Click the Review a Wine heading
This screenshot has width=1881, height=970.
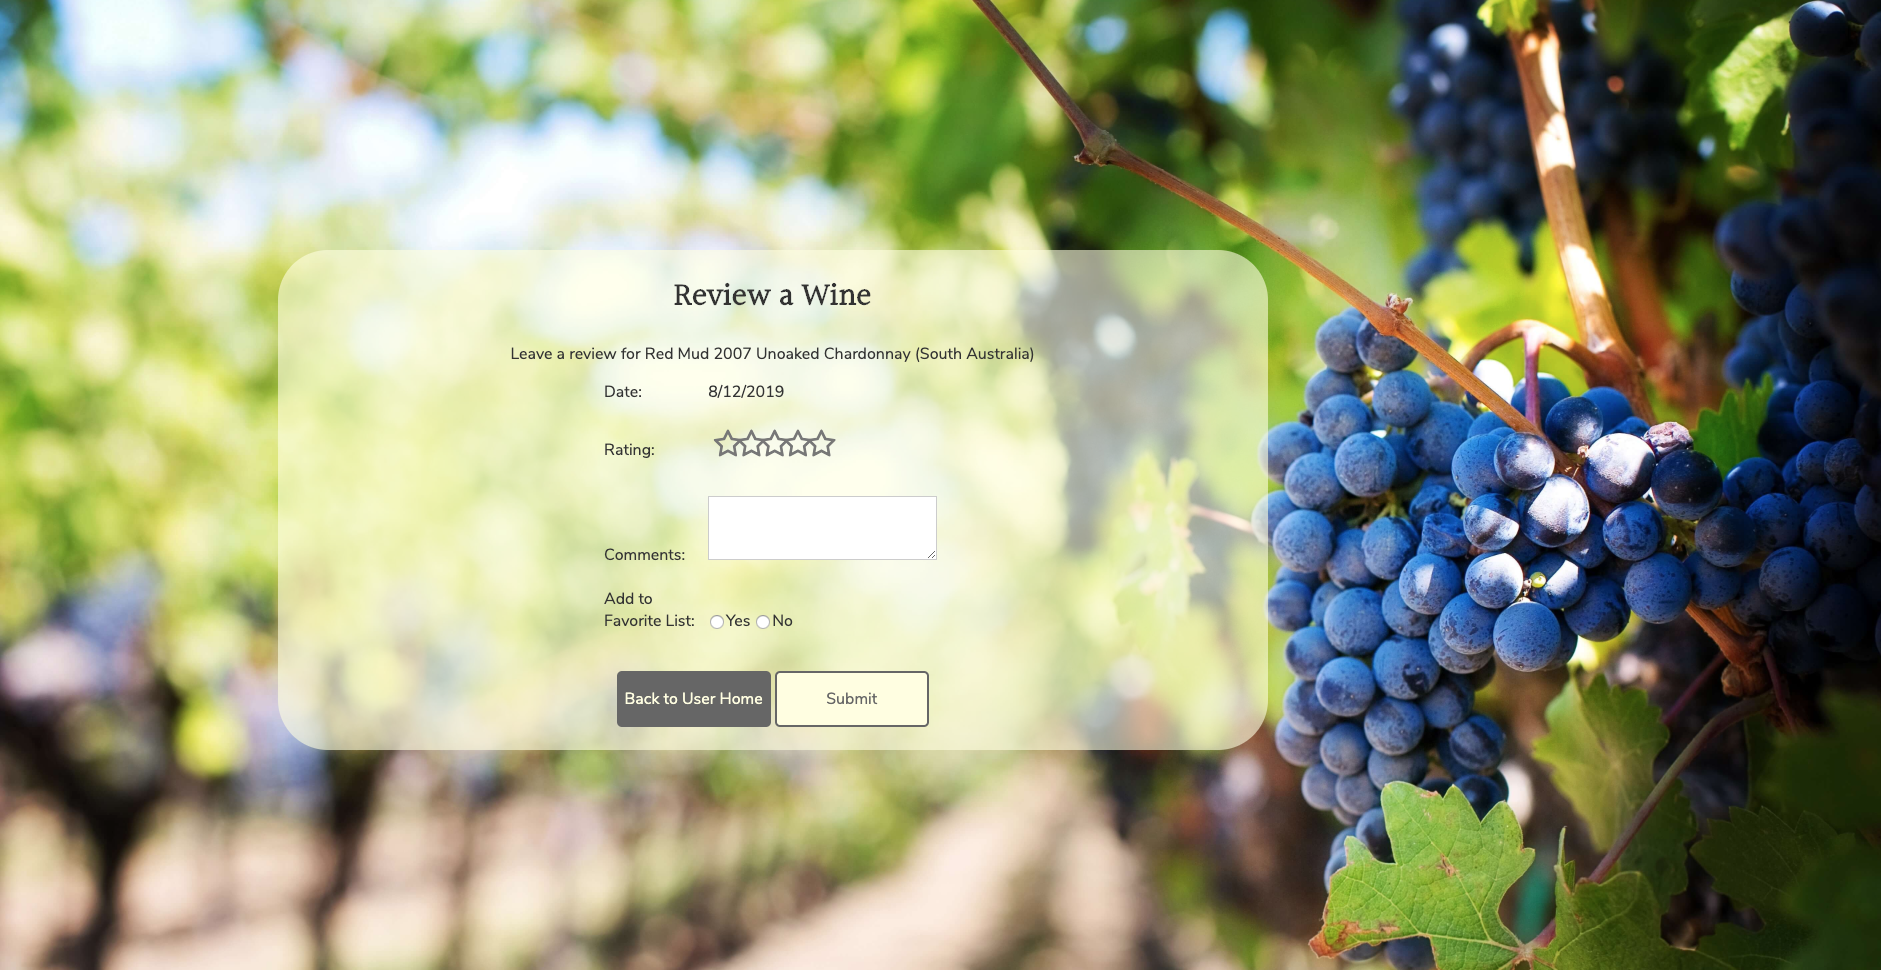click(x=772, y=295)
